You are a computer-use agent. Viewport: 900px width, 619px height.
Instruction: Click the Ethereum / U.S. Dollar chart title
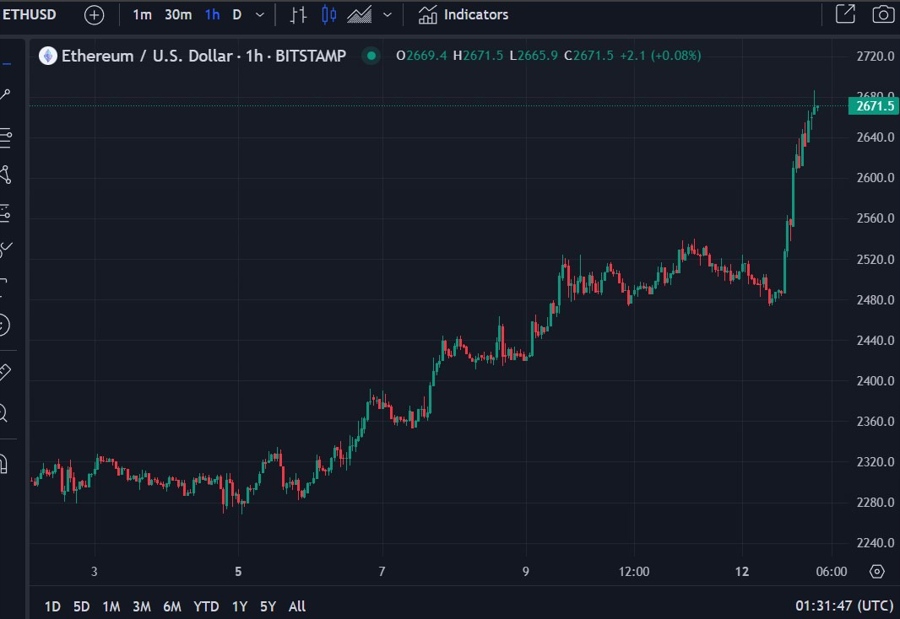[204, 56]
